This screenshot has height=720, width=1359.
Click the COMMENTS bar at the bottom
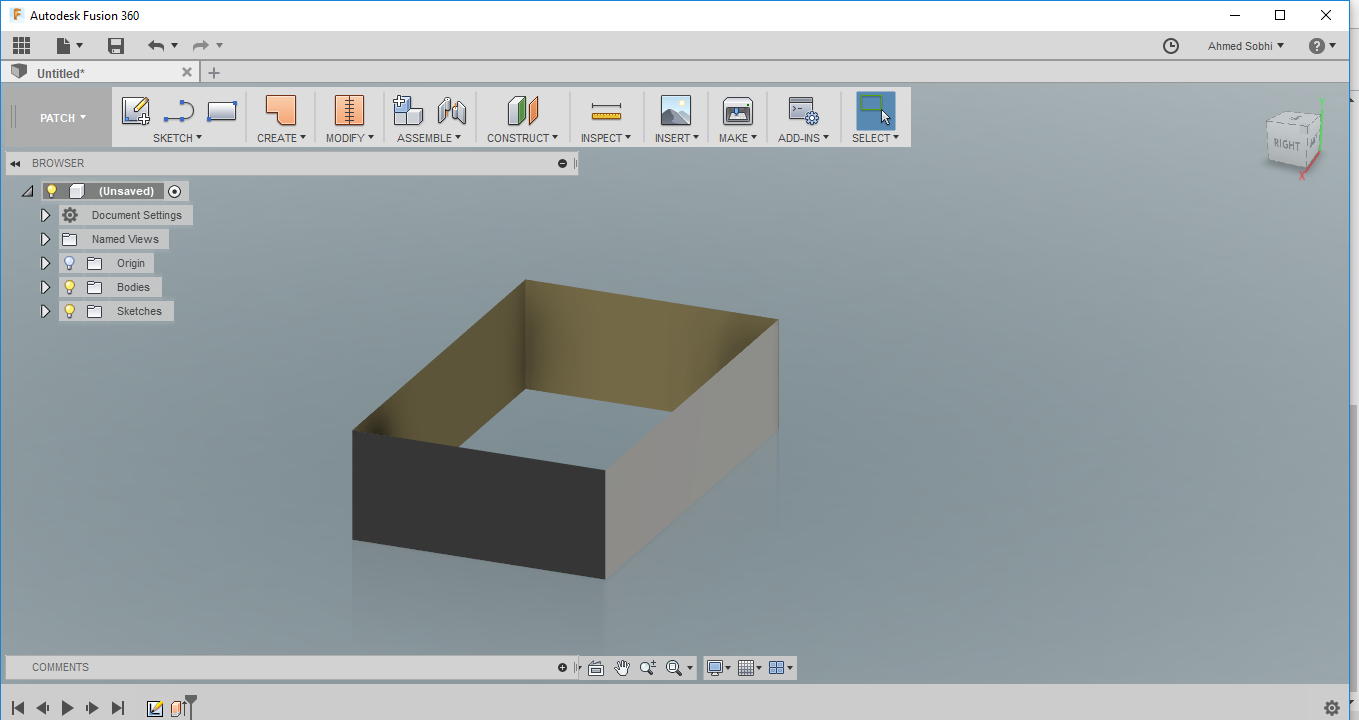[x=61, y=667]
